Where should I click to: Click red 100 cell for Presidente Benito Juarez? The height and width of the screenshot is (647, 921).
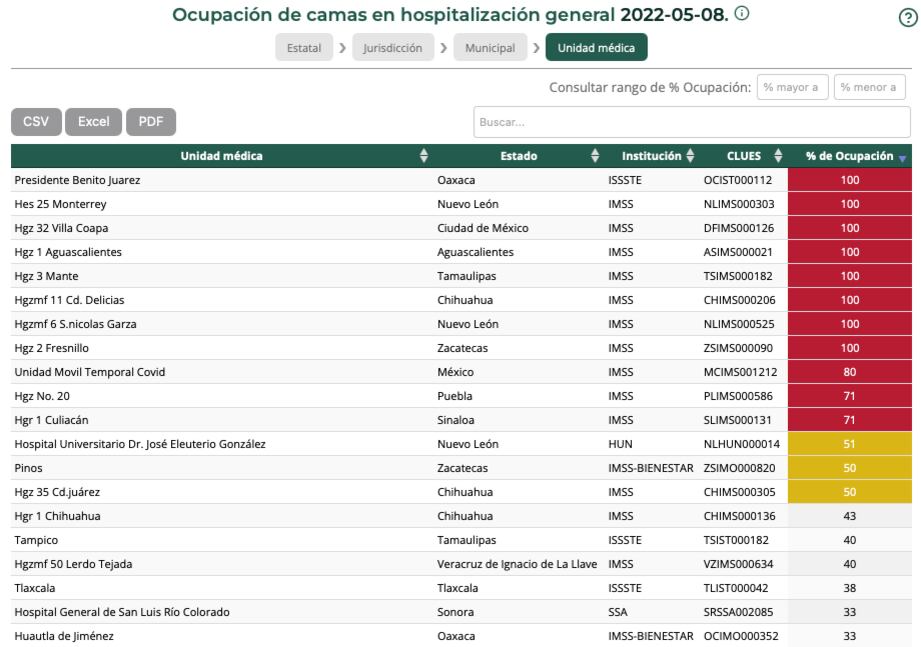point(849,180)
